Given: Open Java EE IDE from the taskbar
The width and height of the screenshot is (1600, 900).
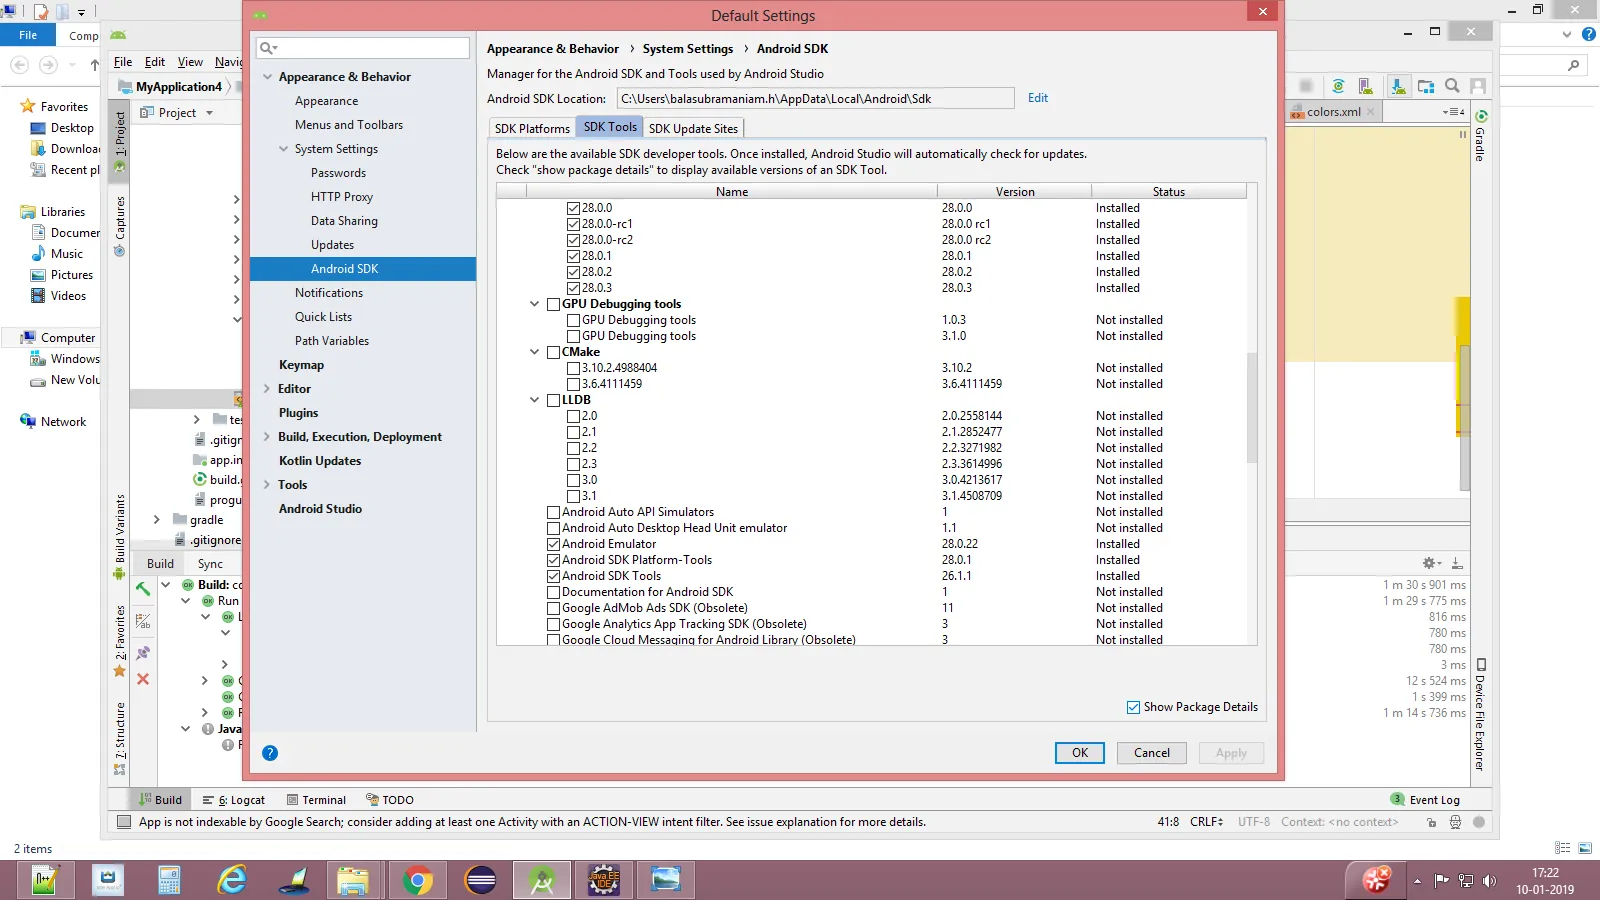Looking at the screenshot, I should (604, 880).
